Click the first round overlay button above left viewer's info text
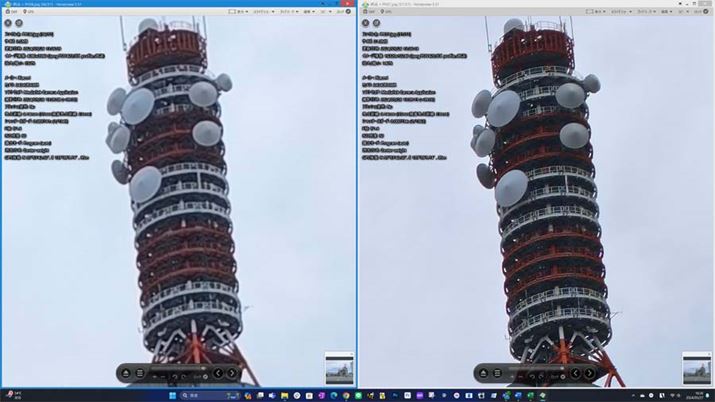Screen dimensions: 715x402 coord(8,23)
